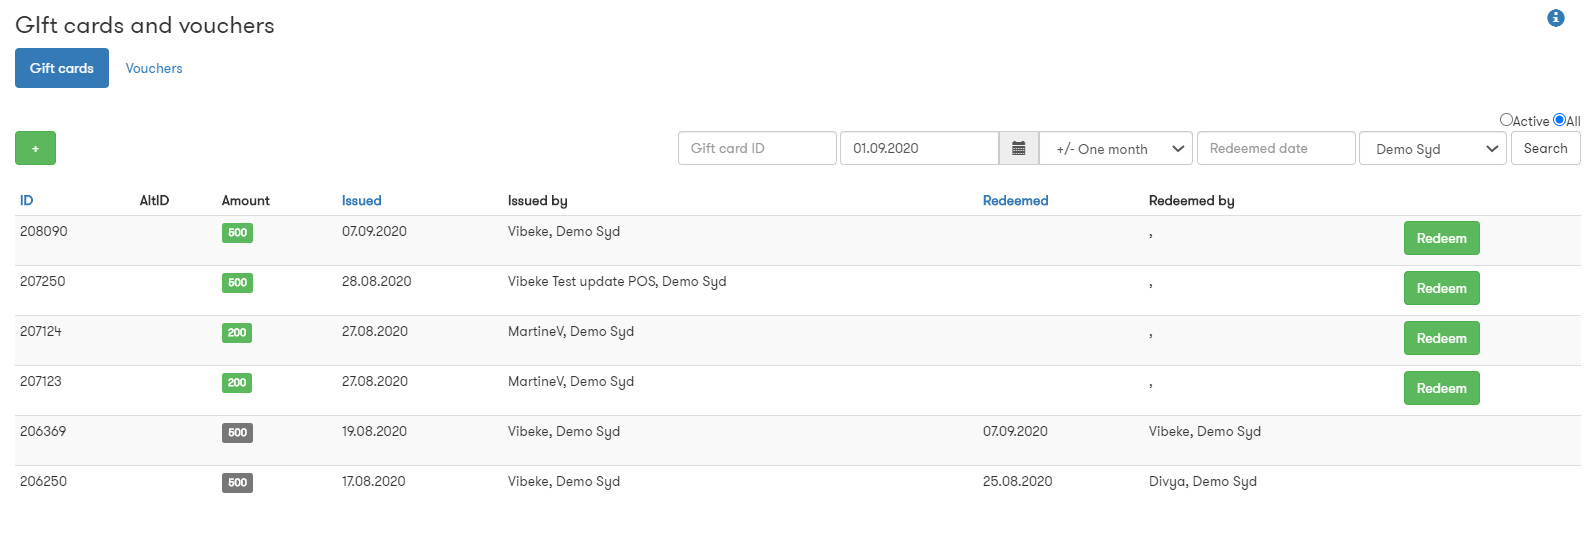Expand the Demo Syd location dropdown
Screen dimensions: 1590x544
(1432, 148)
